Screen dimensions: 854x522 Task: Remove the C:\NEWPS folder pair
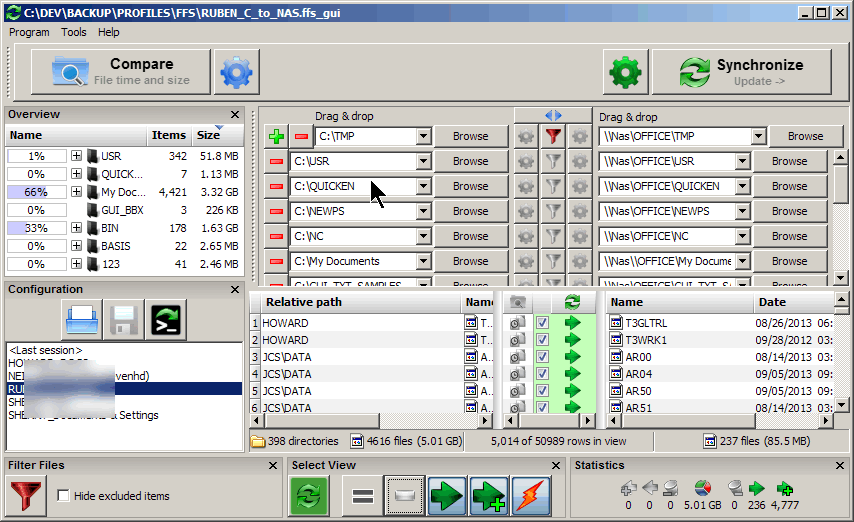276,211
